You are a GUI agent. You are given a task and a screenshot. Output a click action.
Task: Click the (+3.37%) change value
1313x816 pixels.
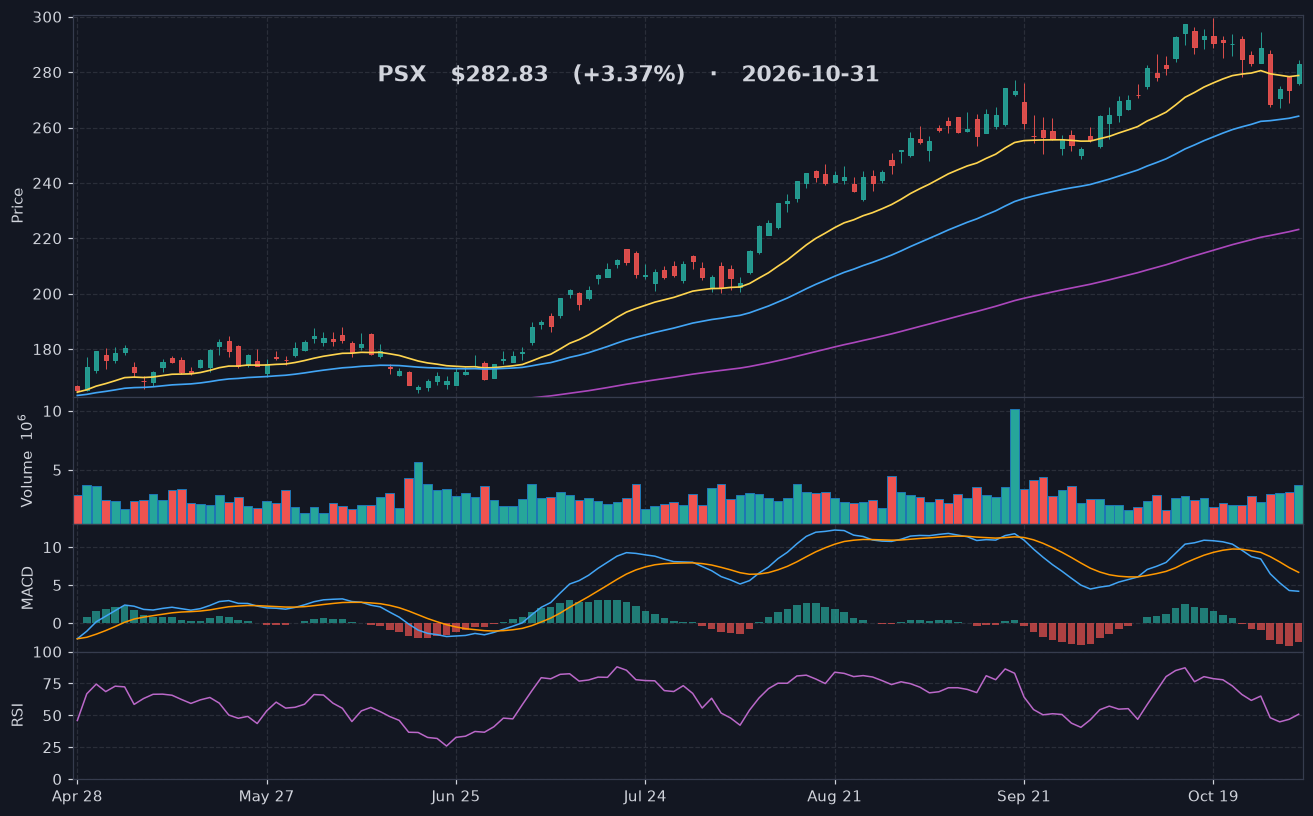click(629, 75)
